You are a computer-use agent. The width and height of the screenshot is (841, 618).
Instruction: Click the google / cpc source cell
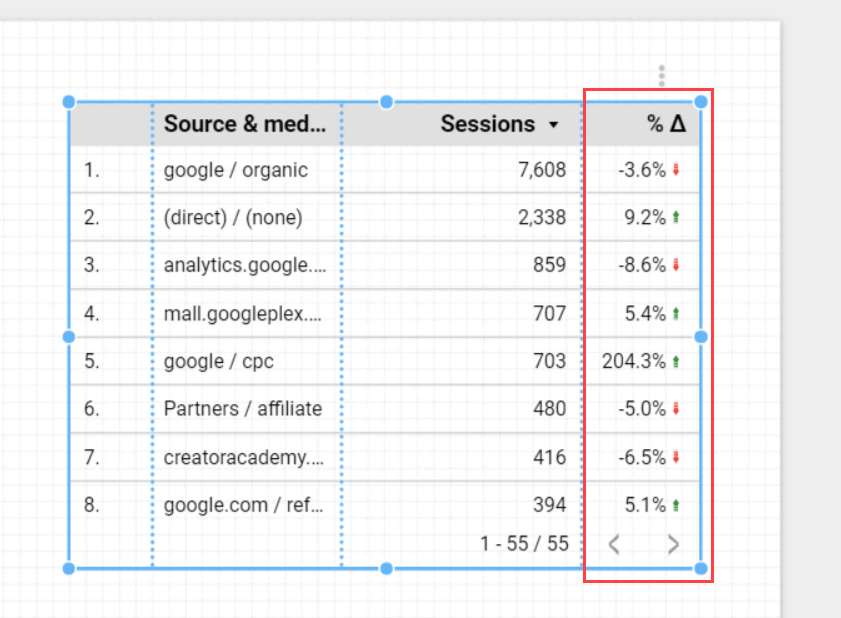click(219, 362)
